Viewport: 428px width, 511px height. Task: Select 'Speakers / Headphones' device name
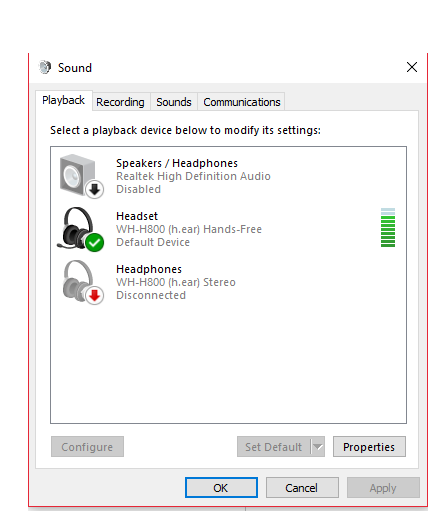pyautogui.click(x=177, y=163)
